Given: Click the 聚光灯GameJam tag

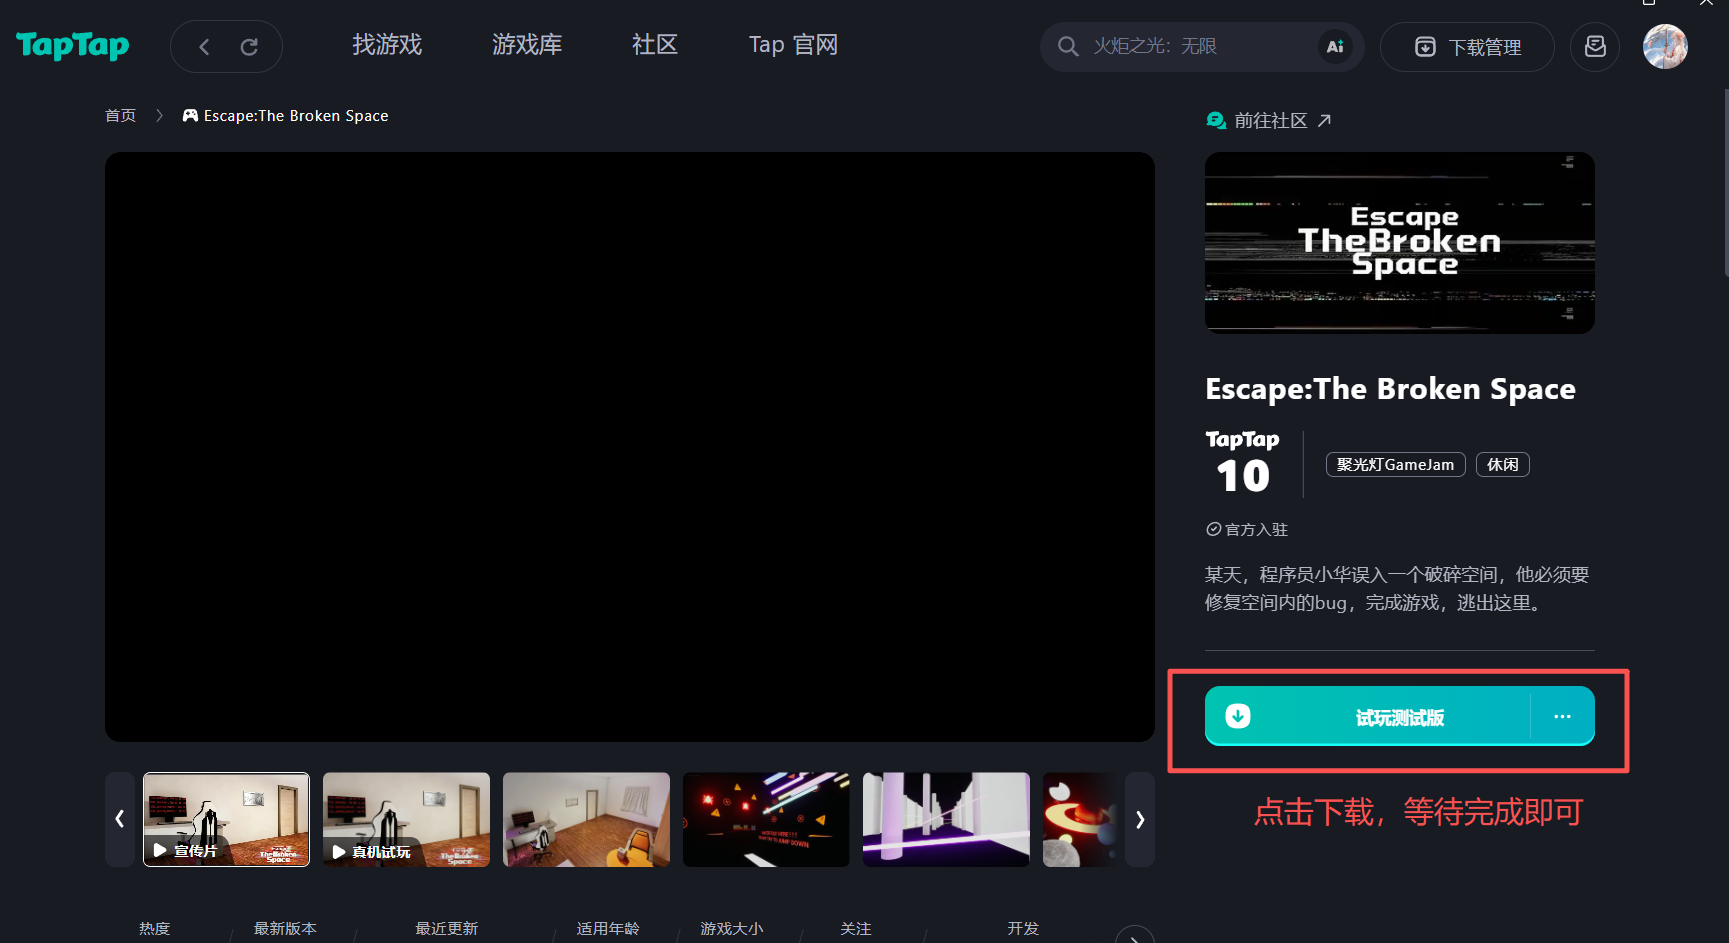Looking at the screenshot, I should [x=1396, y=465].
